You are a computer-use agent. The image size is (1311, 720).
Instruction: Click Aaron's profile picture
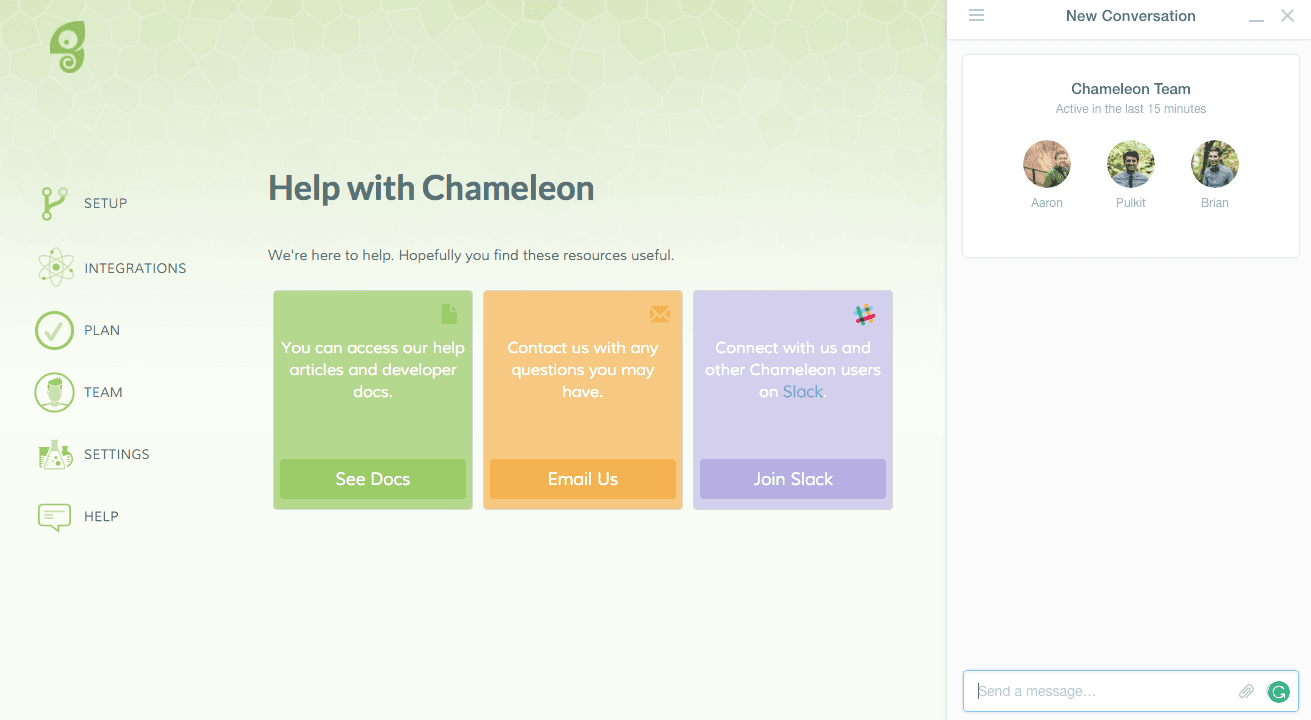pyautogui.click(x=1046, y=163)
